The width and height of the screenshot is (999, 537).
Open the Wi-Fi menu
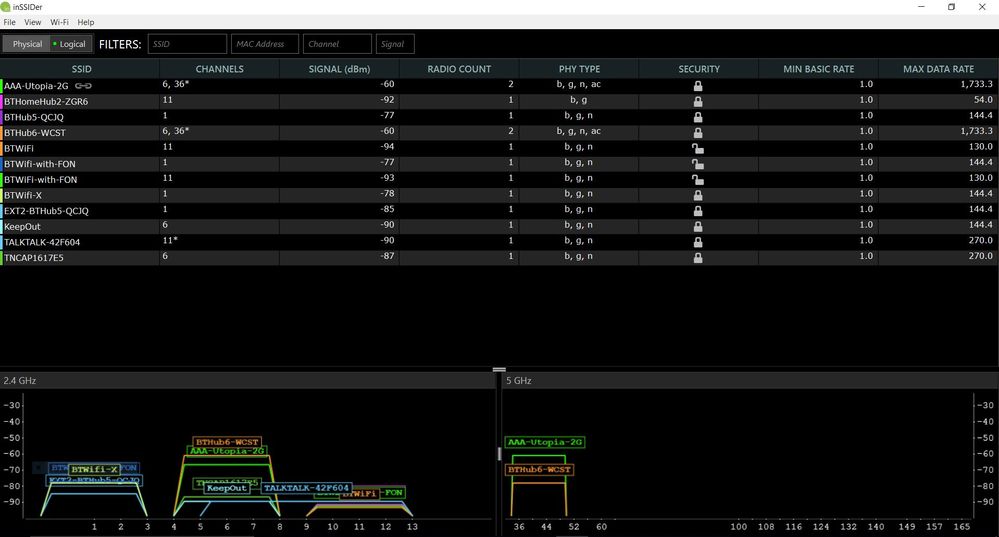point(59,22)
